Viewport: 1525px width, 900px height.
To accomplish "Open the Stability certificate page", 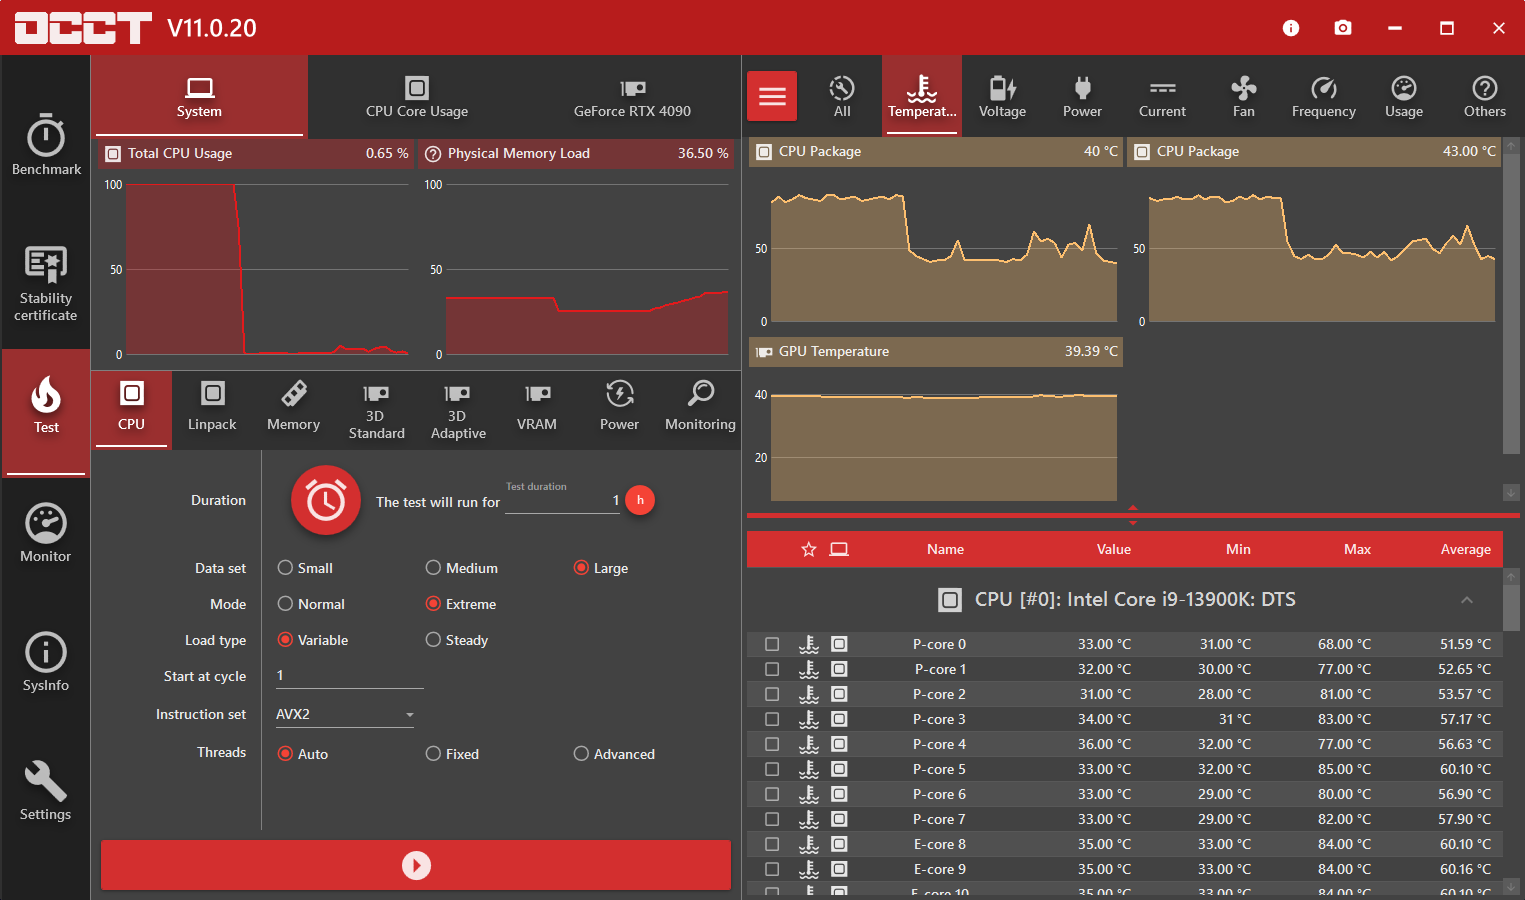I will tap(46, 285).
